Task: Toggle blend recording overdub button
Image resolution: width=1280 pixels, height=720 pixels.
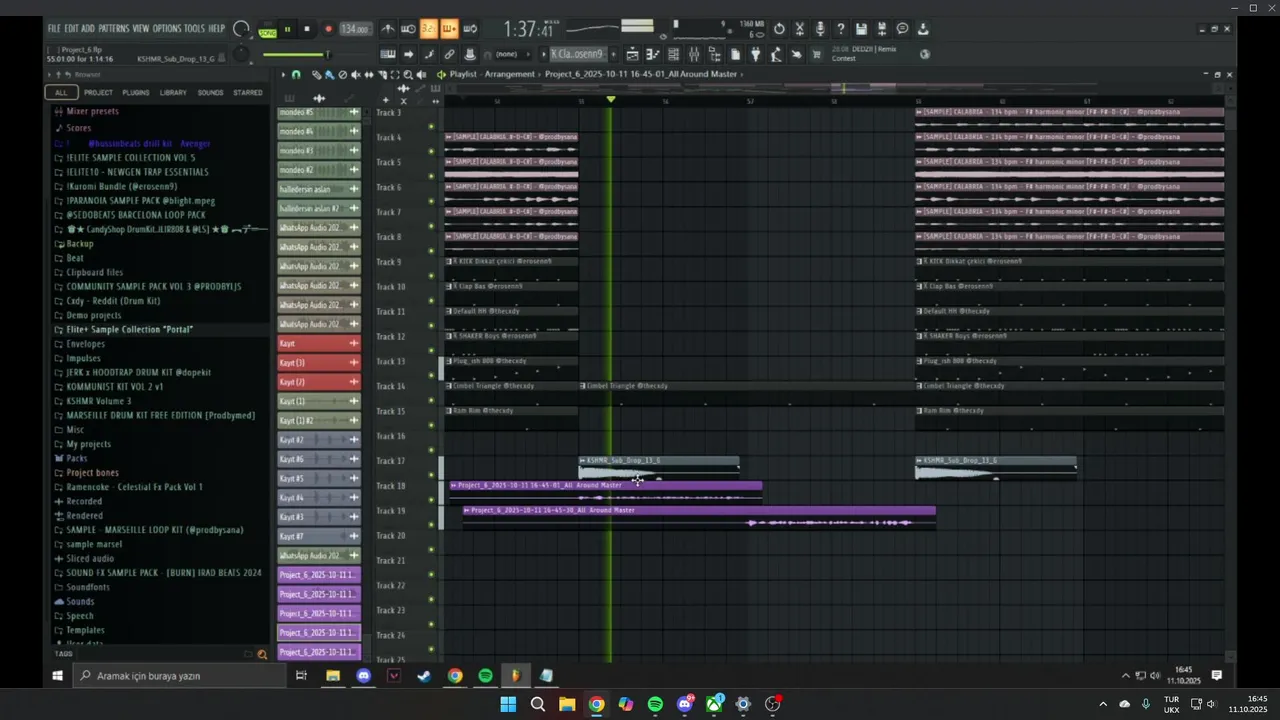Action: click(449, 29)
